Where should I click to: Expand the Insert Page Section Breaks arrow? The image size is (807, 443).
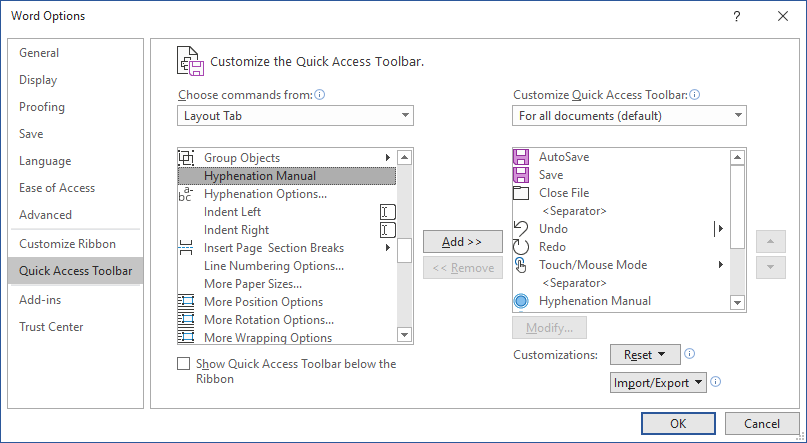[x=388, y=248]
